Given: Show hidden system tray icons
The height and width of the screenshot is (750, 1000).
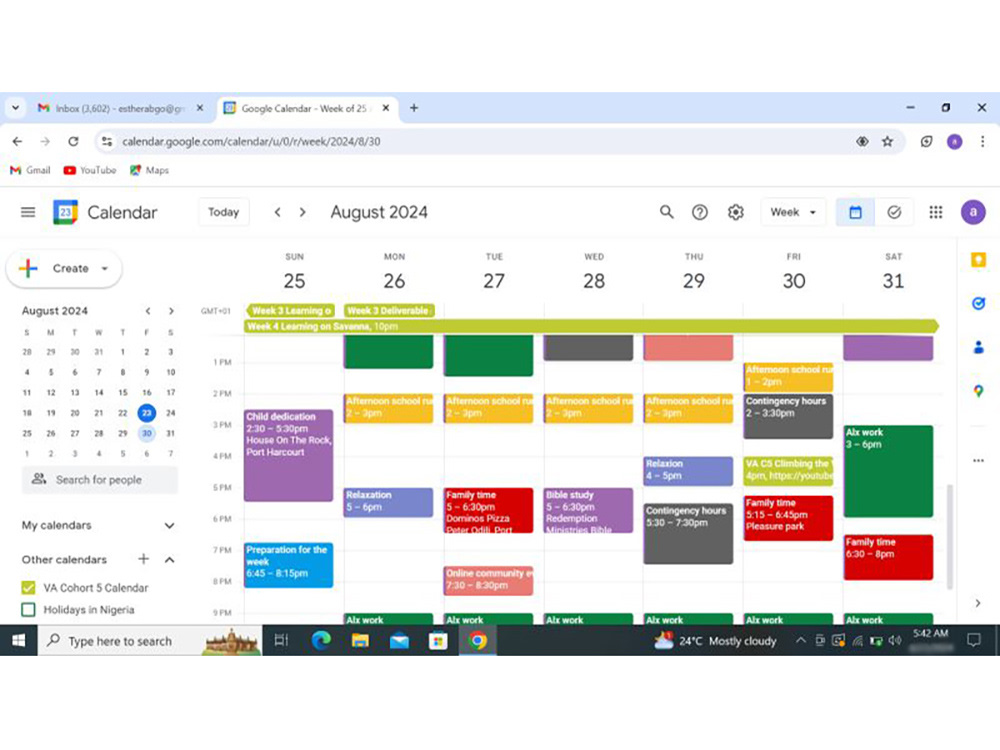Looking at the screenshot, I should 800,640.
